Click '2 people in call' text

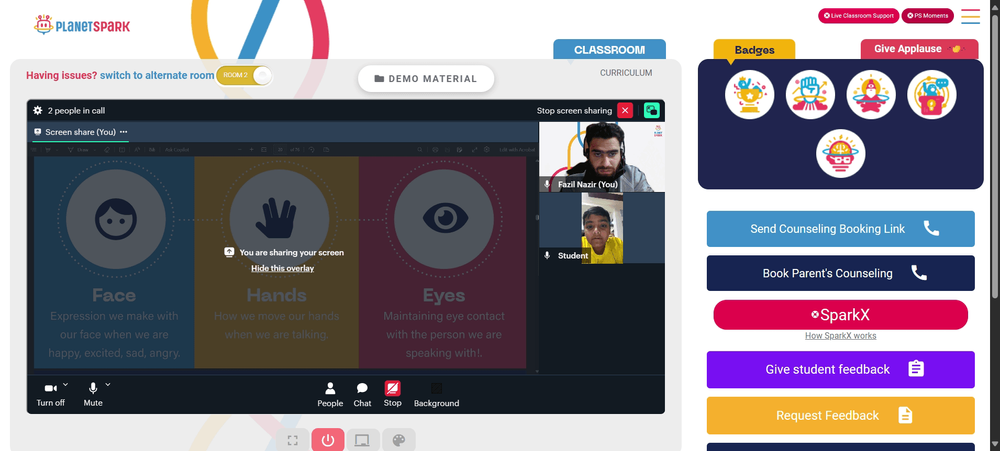(x=77, y=110)
